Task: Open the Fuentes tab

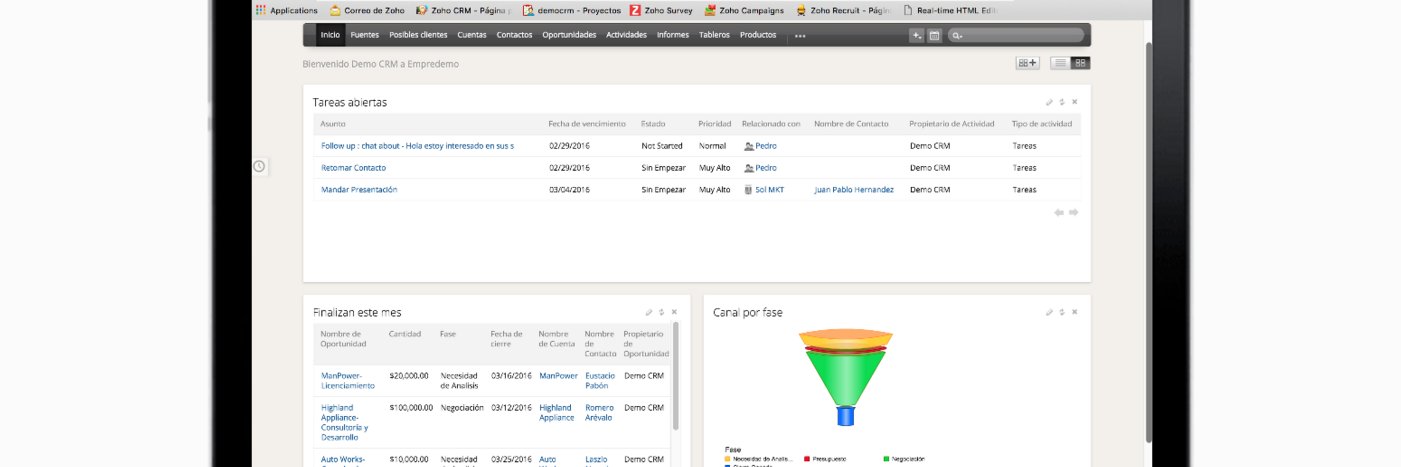Action: (x=364, y=35)
